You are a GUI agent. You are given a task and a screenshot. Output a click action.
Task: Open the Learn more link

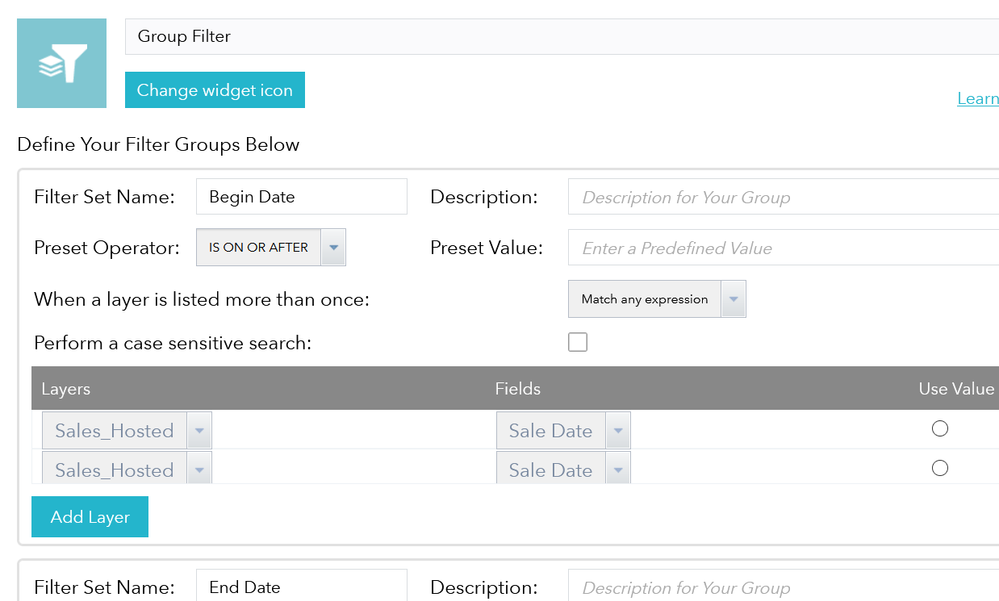(x=977, y=98)
